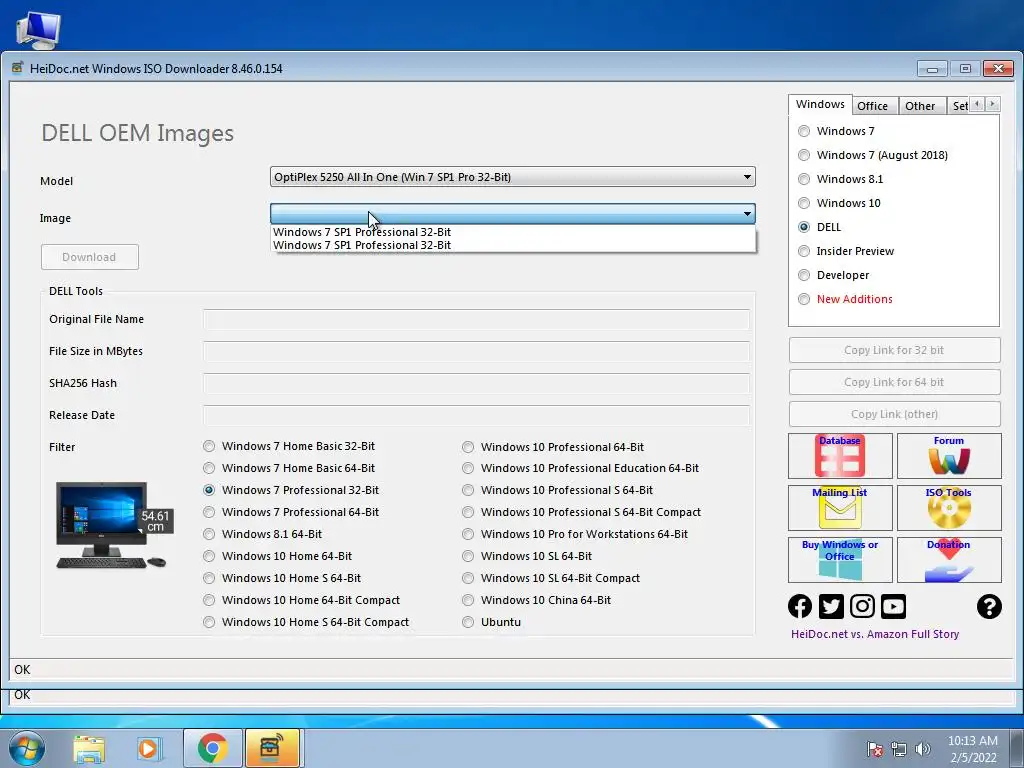Viewport: 1024px width, 768px height.
Task: Choose first Windows 7 SP1 Professional 32-Bit entry
Action: pos(513,232)
